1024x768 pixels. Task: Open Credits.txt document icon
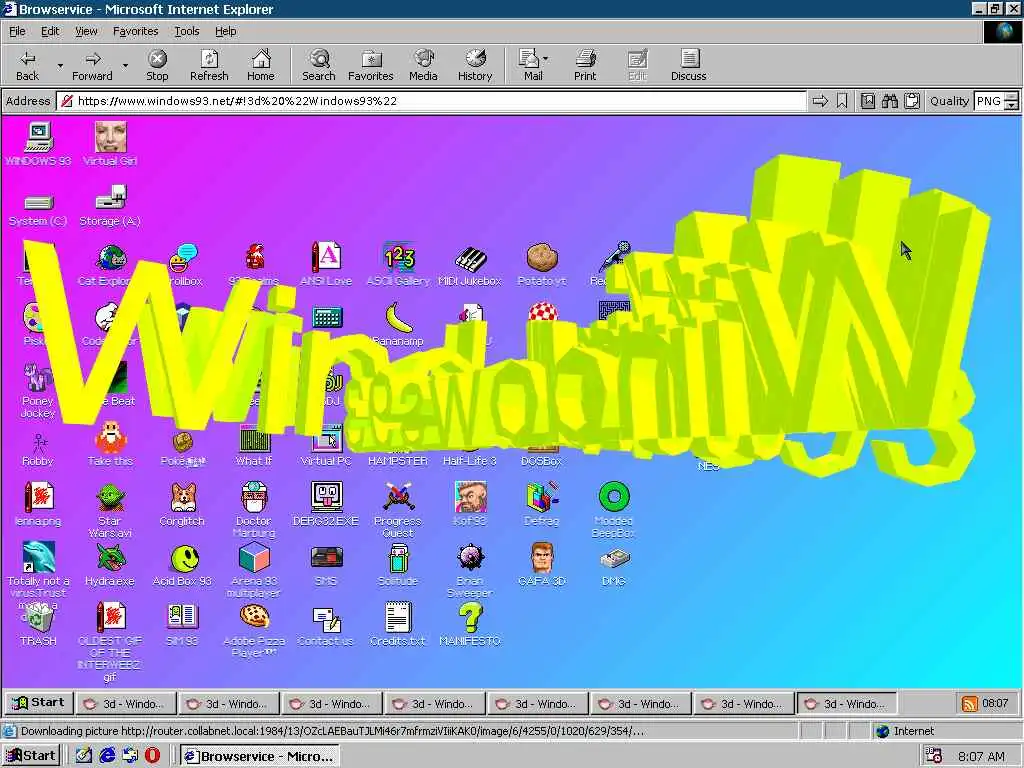point(398,625)
